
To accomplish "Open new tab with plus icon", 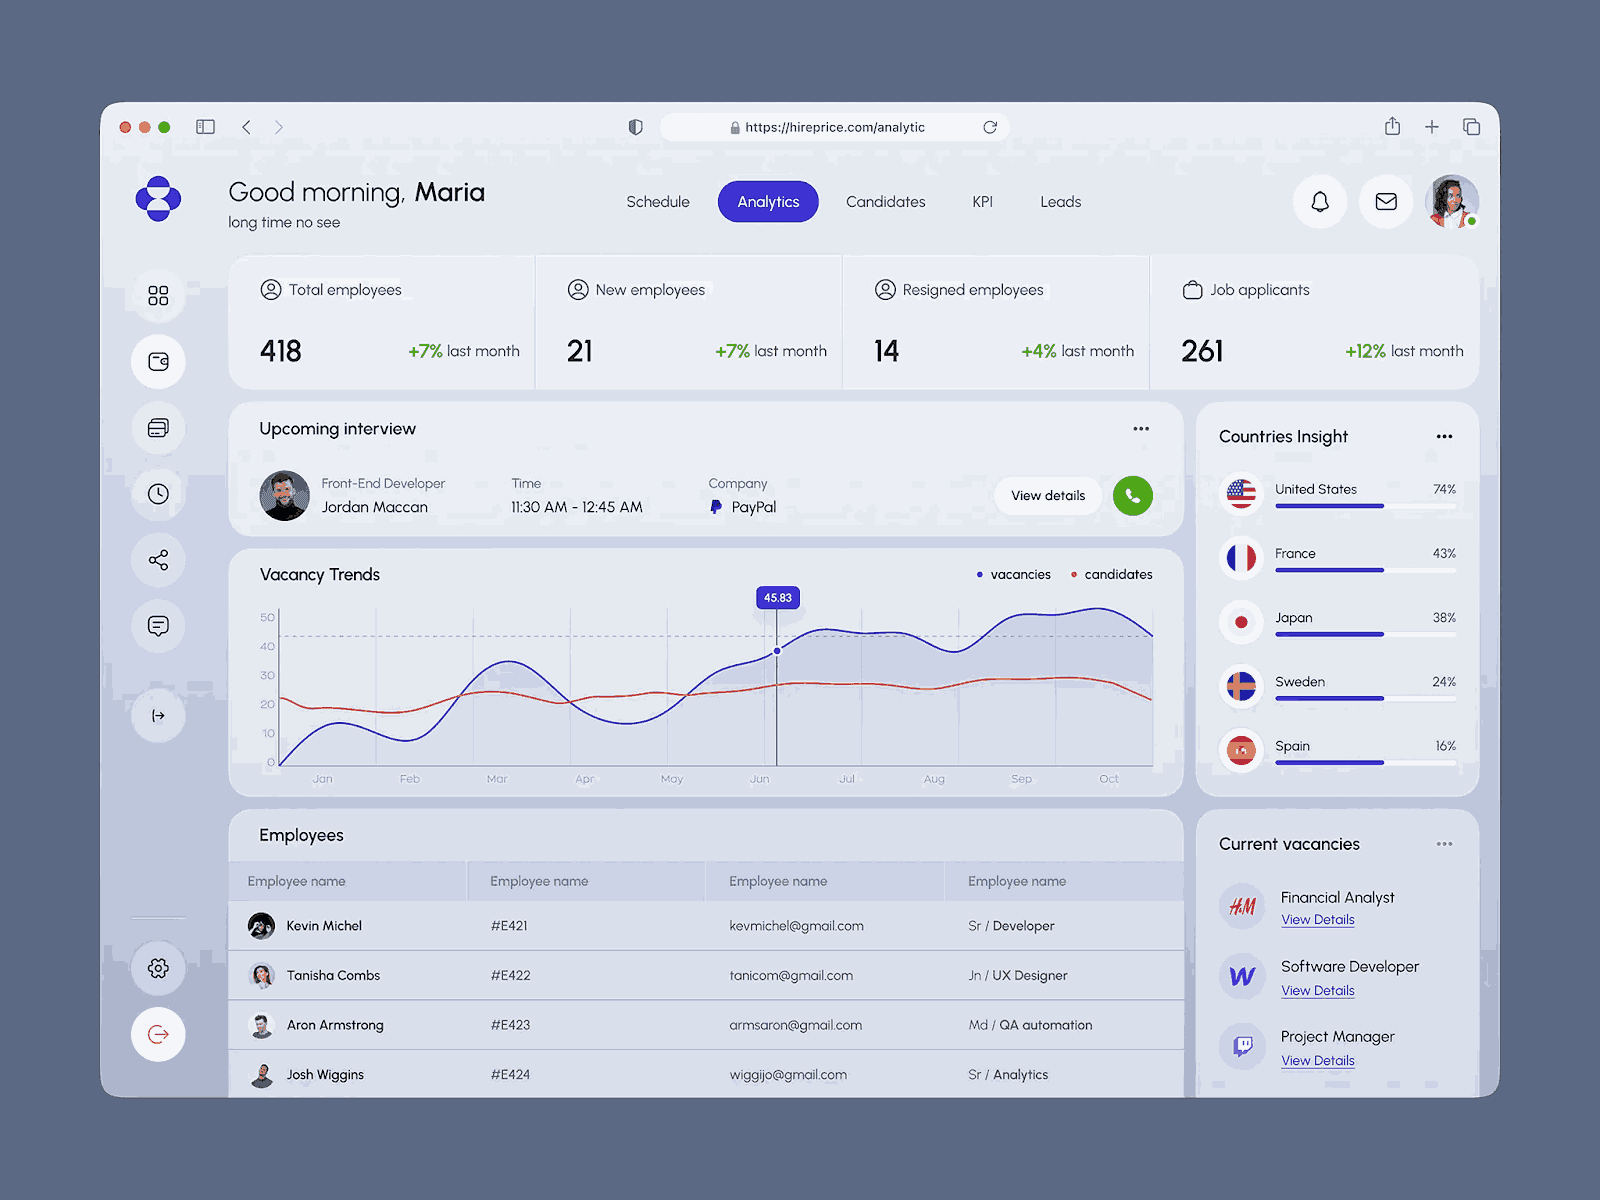I will pyautogui.click(x=1432, y=127).
